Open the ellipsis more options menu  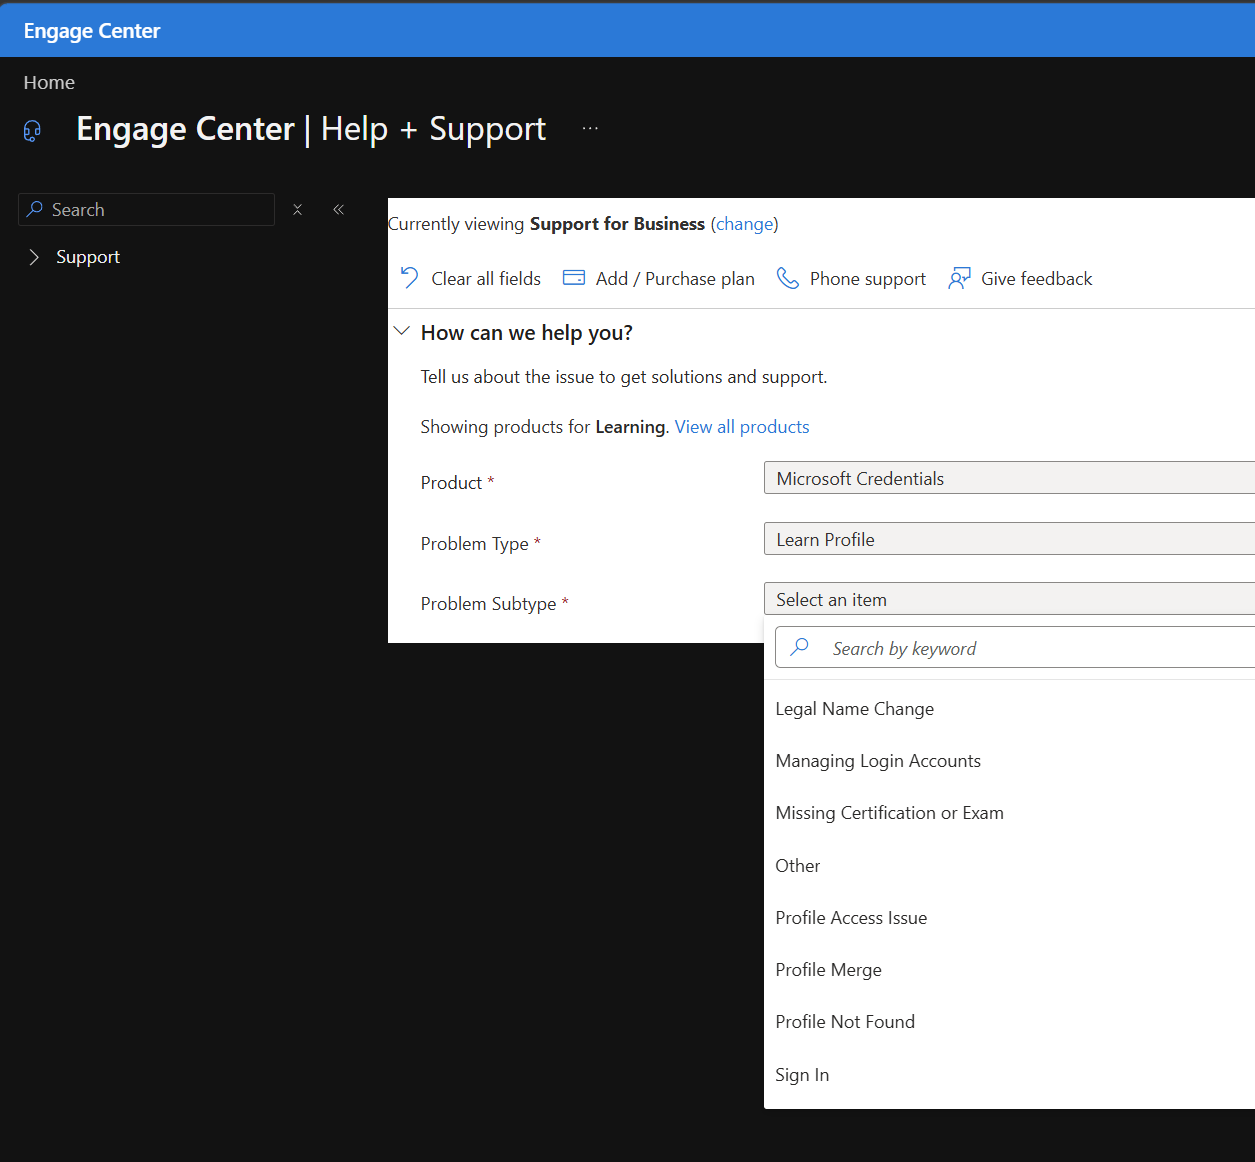click(590, 128)
